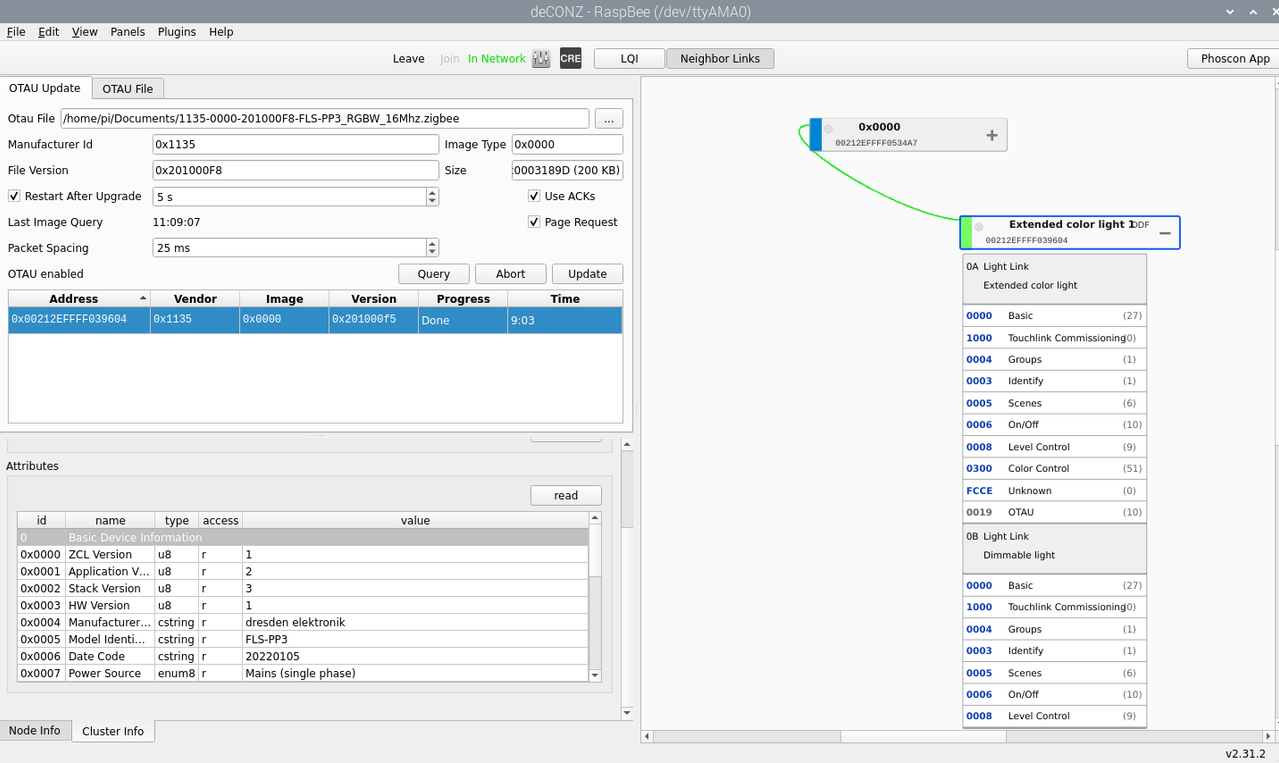This screenshot has height=763, width=1279.
Task: Switch to the Node Info tab
Action: coord(35,731)
